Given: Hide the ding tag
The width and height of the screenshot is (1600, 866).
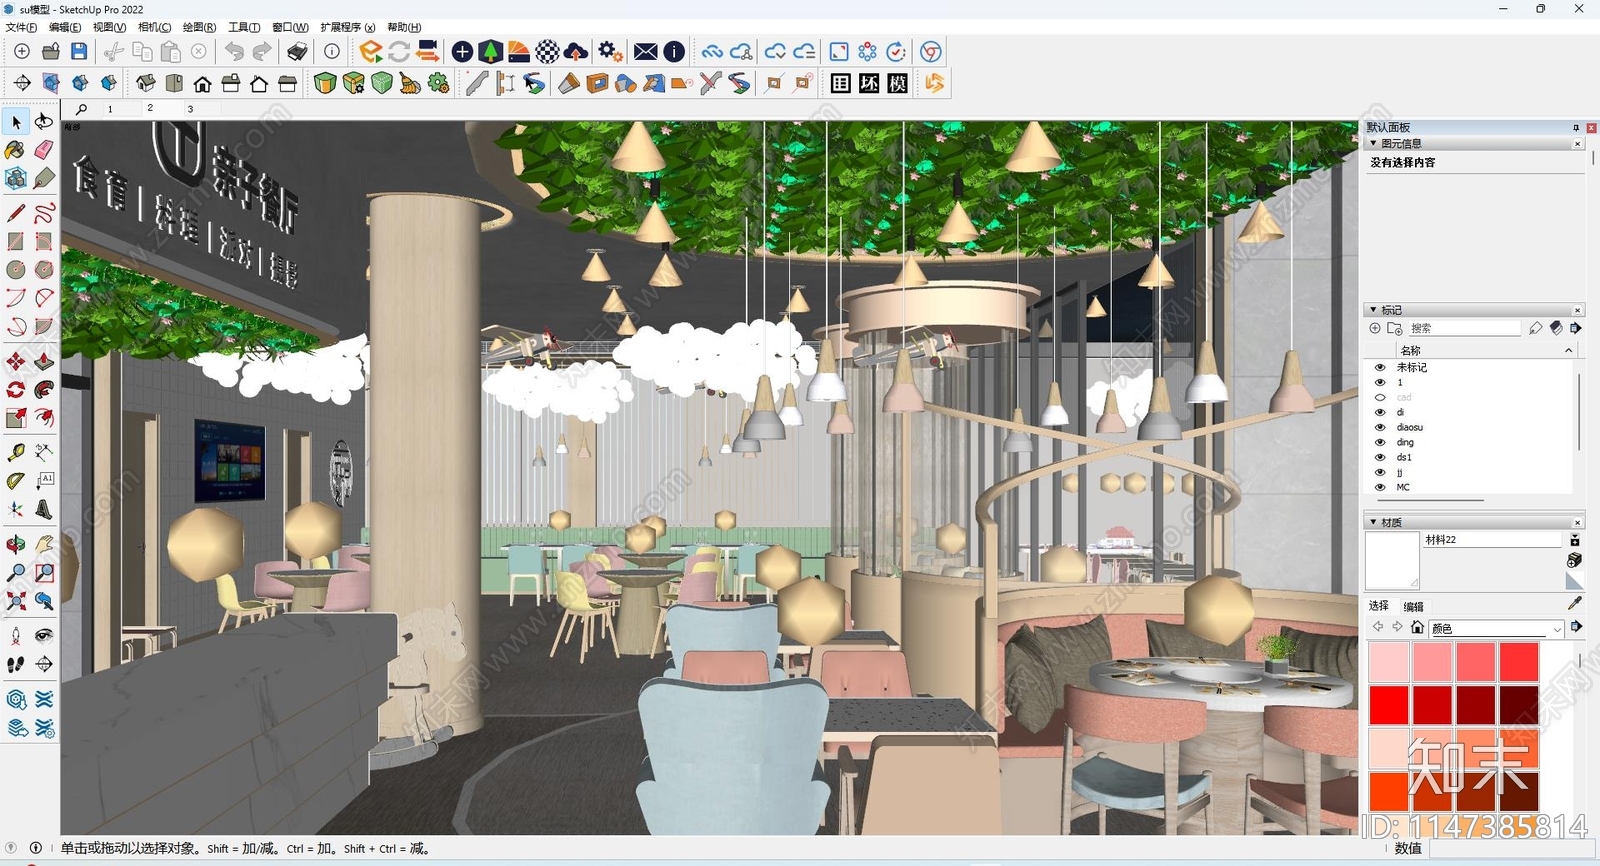Looking at the screenshot, I should 1380,442.
